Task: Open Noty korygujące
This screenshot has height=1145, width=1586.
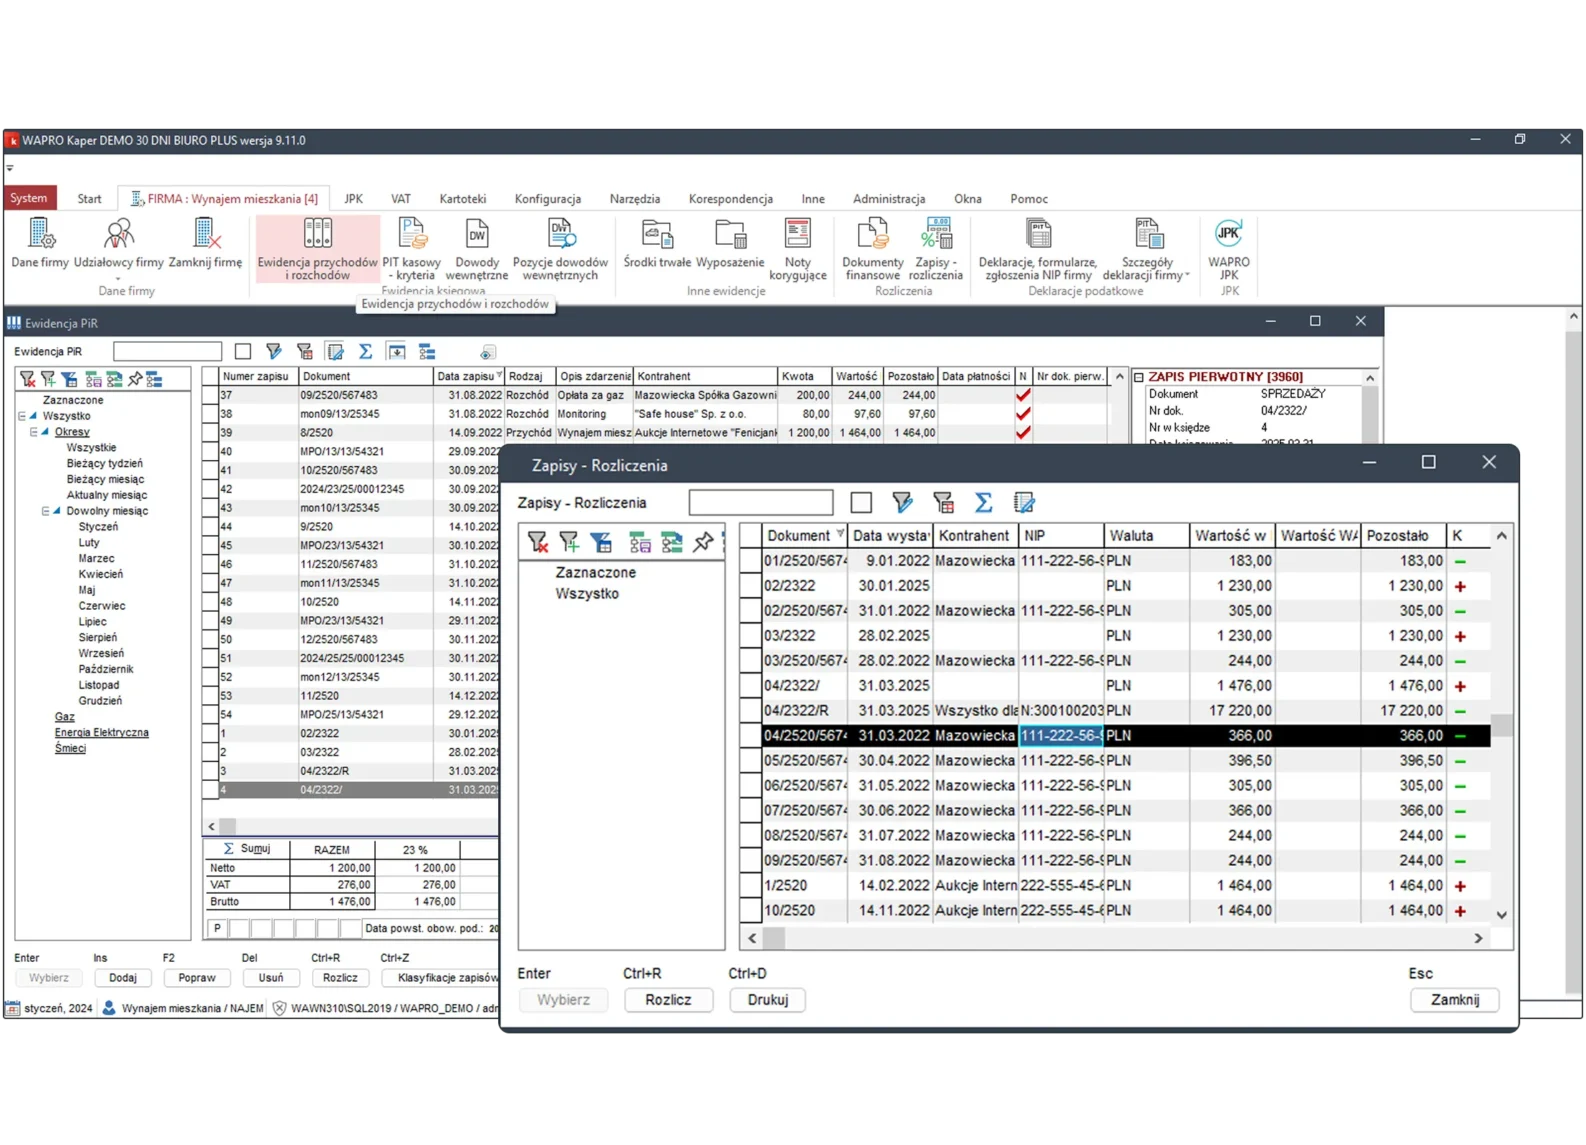Action: (x=798, y=249)
